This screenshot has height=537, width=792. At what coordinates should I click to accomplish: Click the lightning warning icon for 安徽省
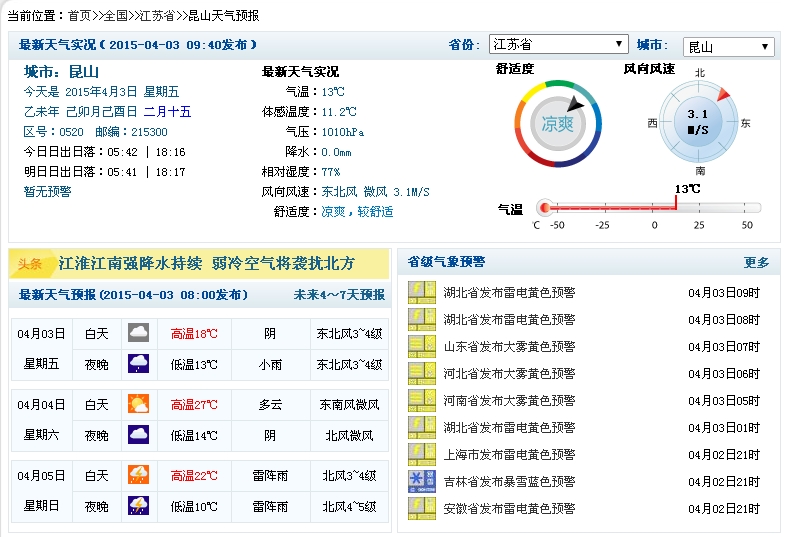[422, 509]
